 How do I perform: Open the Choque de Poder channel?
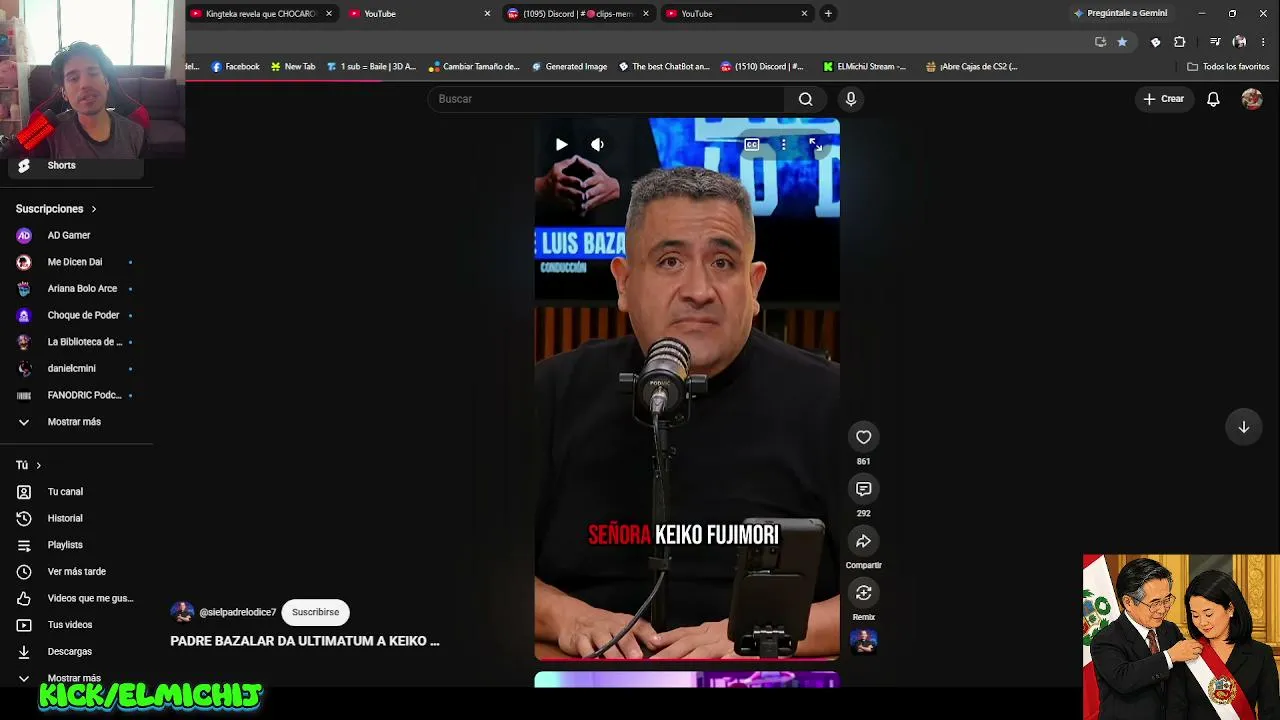coord(76,315)
